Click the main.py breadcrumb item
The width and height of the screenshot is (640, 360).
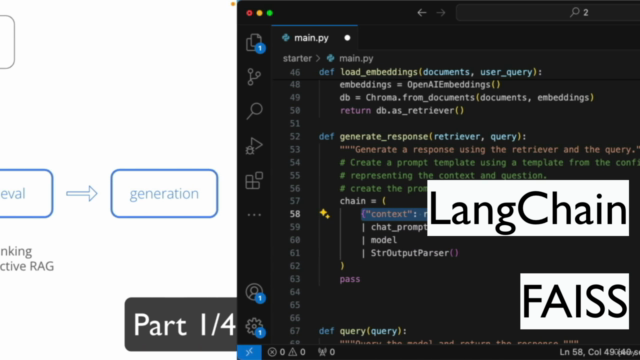pos(350,58)
